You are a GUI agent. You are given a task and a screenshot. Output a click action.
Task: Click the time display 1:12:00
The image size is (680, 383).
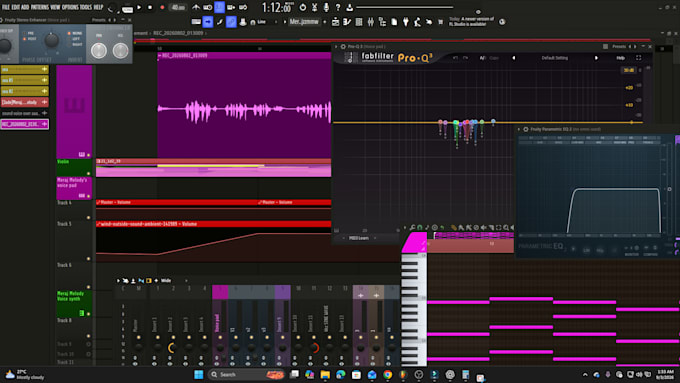coord(277,7)
